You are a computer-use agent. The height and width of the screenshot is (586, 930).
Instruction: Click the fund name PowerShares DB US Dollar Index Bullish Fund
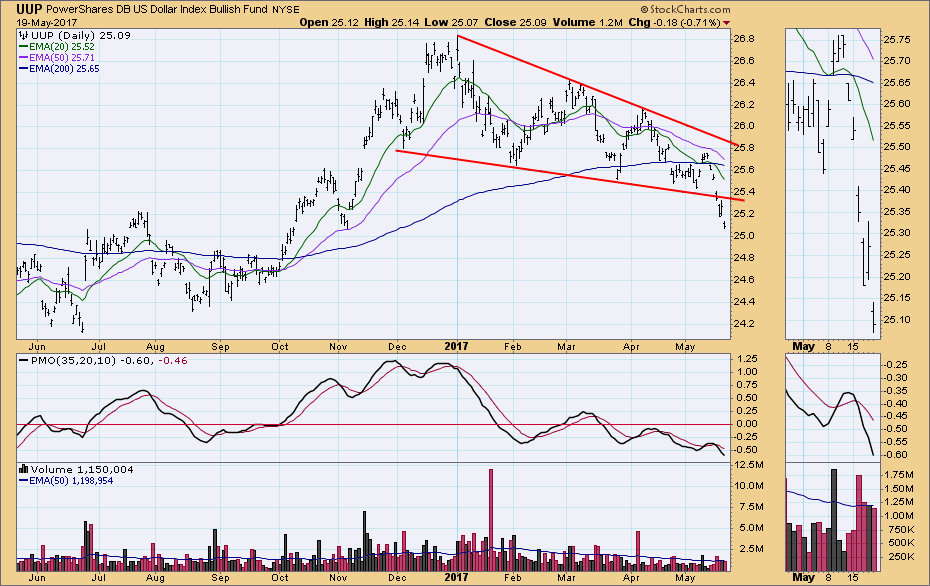tap(157, 9)
